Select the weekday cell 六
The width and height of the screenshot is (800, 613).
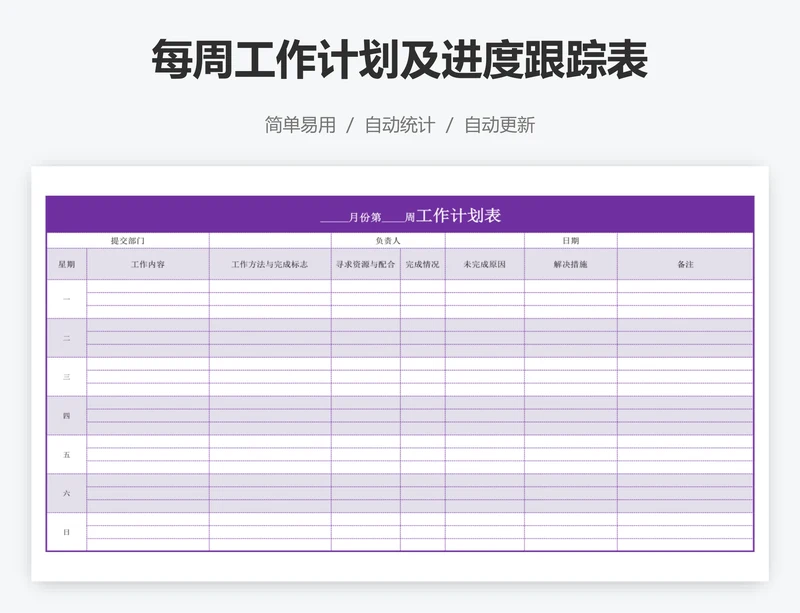[x=66, y=493]
